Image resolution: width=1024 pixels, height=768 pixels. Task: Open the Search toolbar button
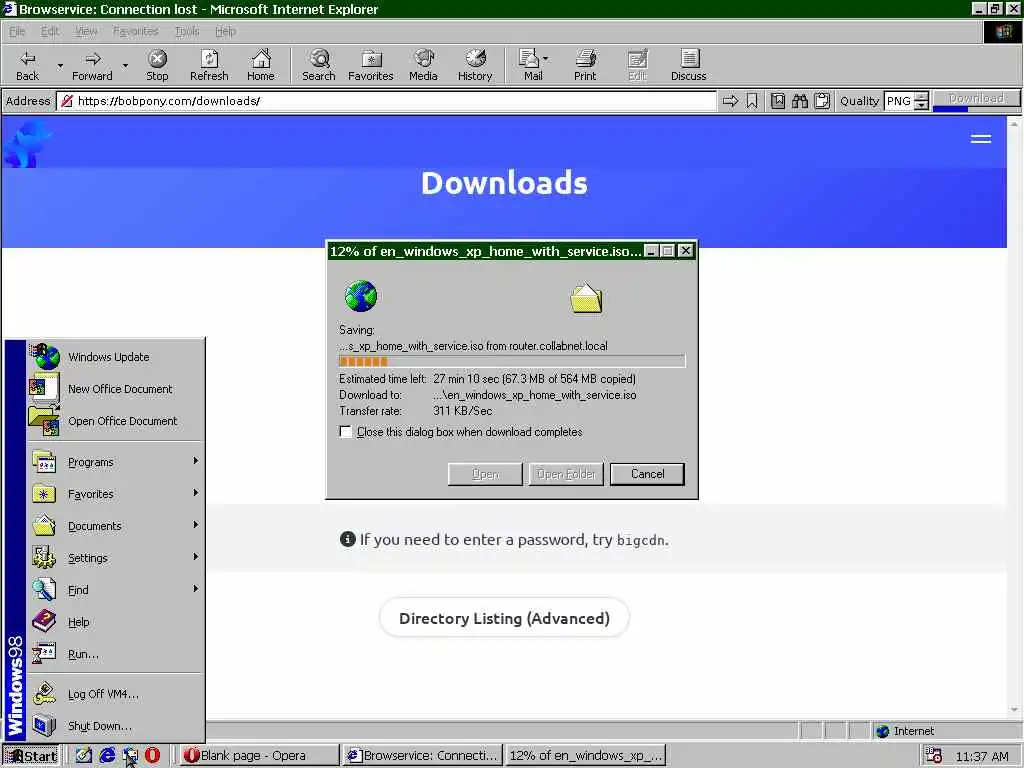click(319, 65)
